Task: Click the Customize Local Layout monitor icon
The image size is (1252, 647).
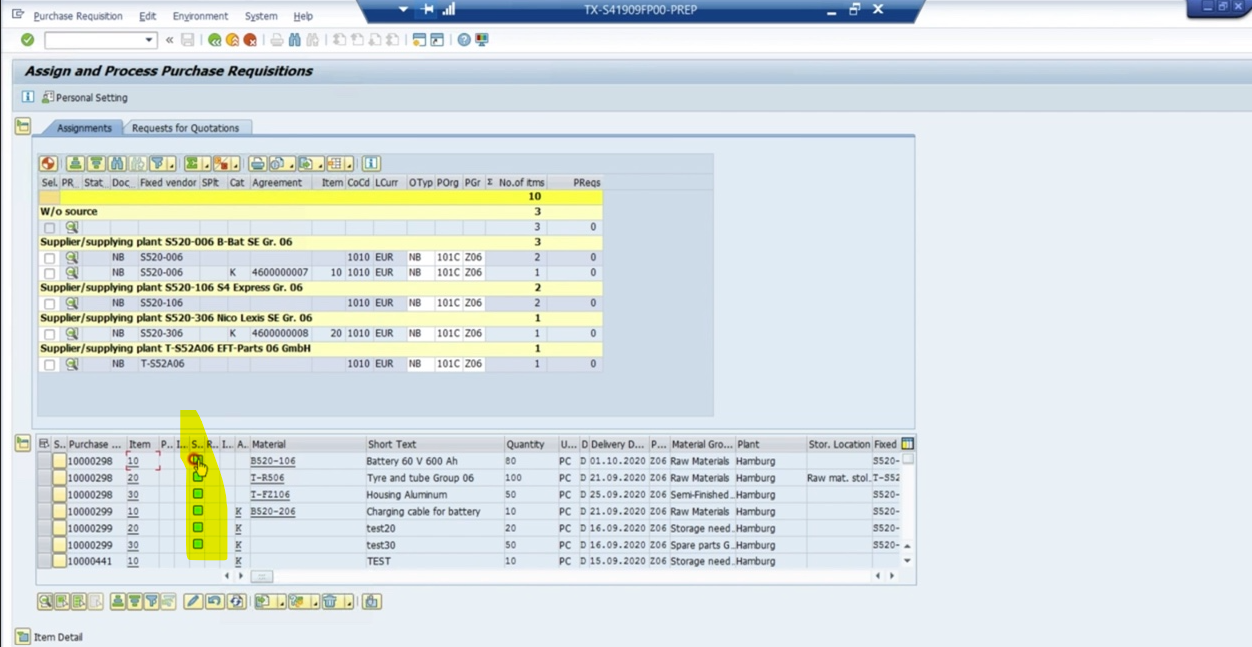Action: point(482,40)
